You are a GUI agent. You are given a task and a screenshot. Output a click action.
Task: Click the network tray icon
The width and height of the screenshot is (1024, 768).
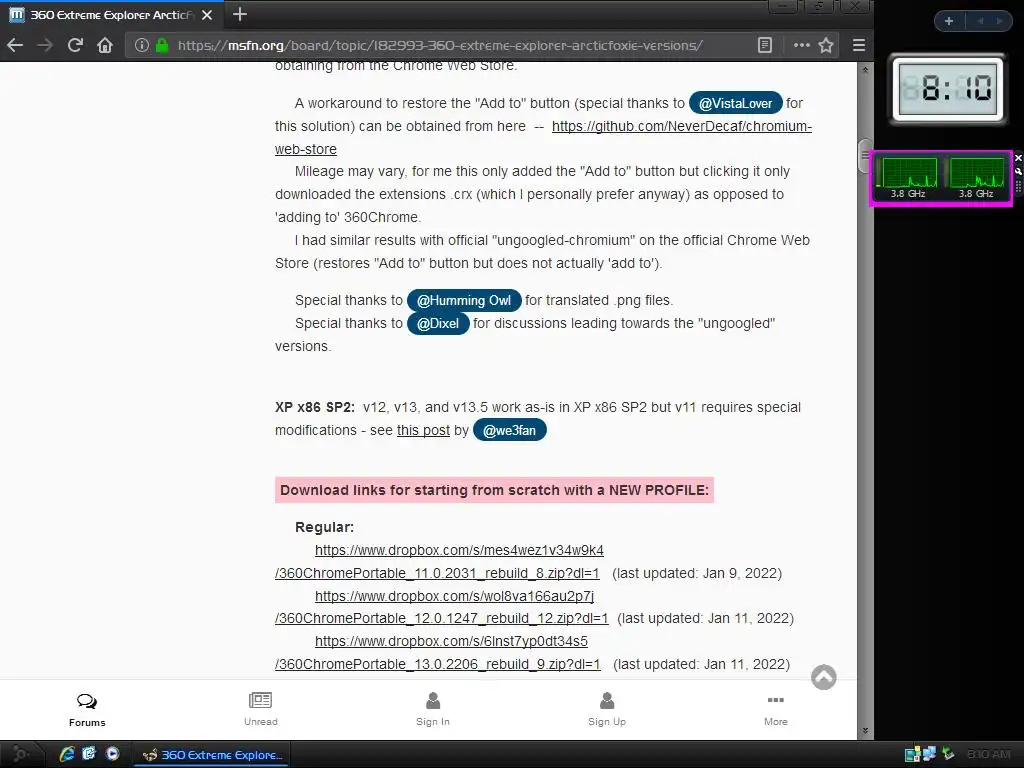(x=929, y=755)
